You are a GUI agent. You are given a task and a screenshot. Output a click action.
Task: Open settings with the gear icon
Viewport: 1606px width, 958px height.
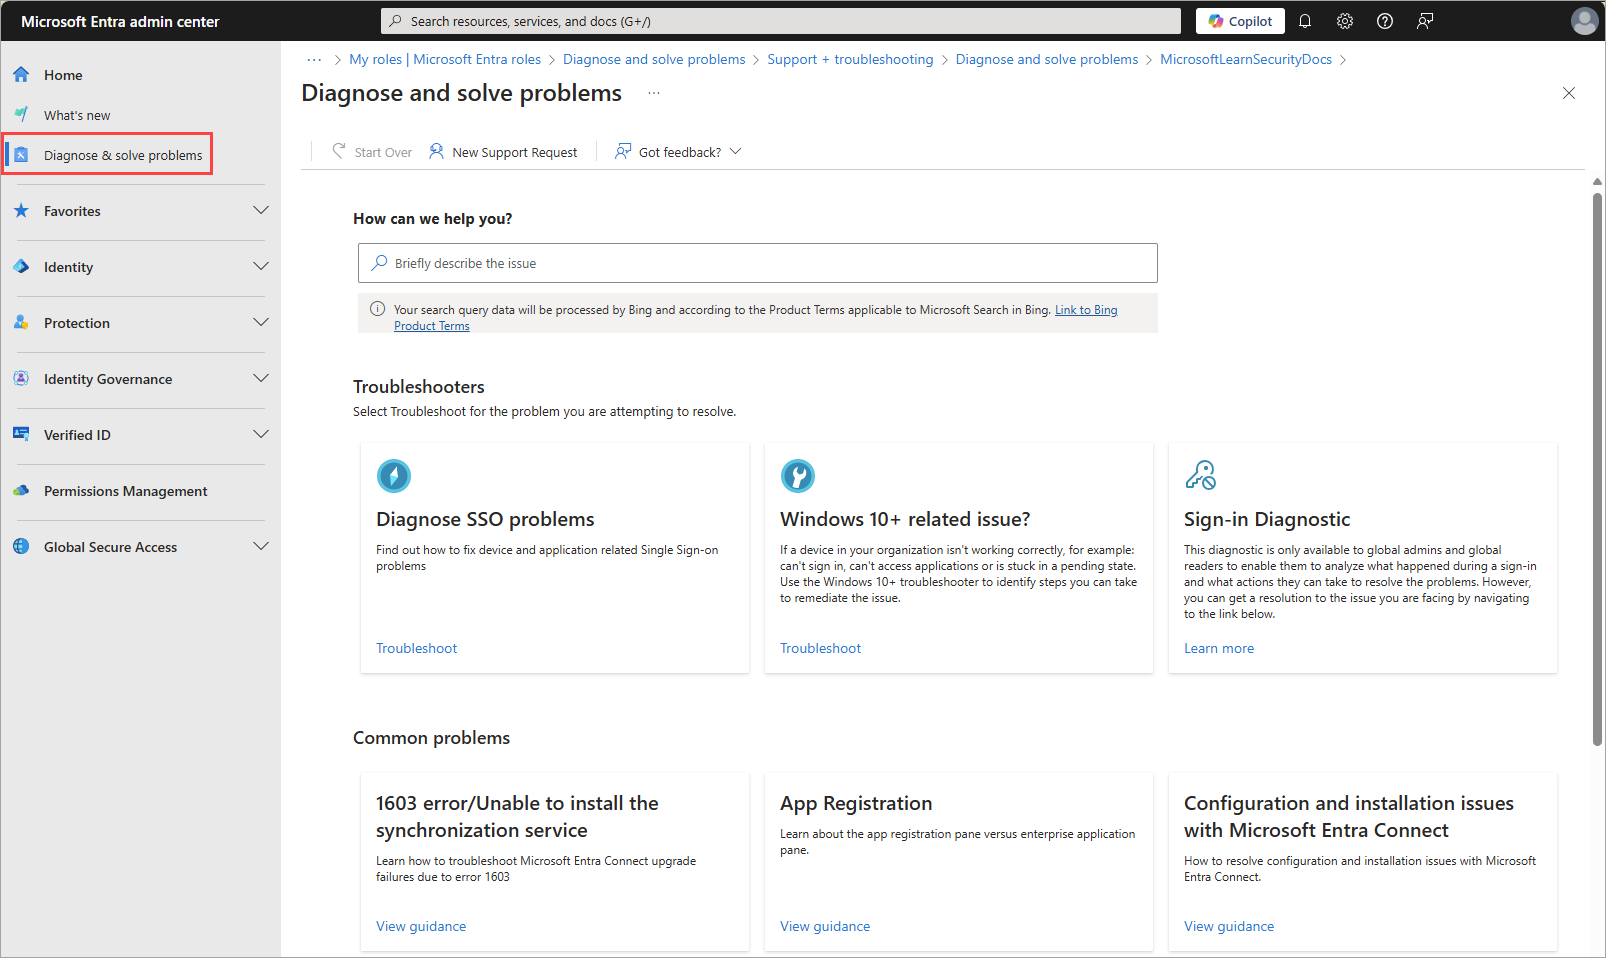tap(1344, 20)
